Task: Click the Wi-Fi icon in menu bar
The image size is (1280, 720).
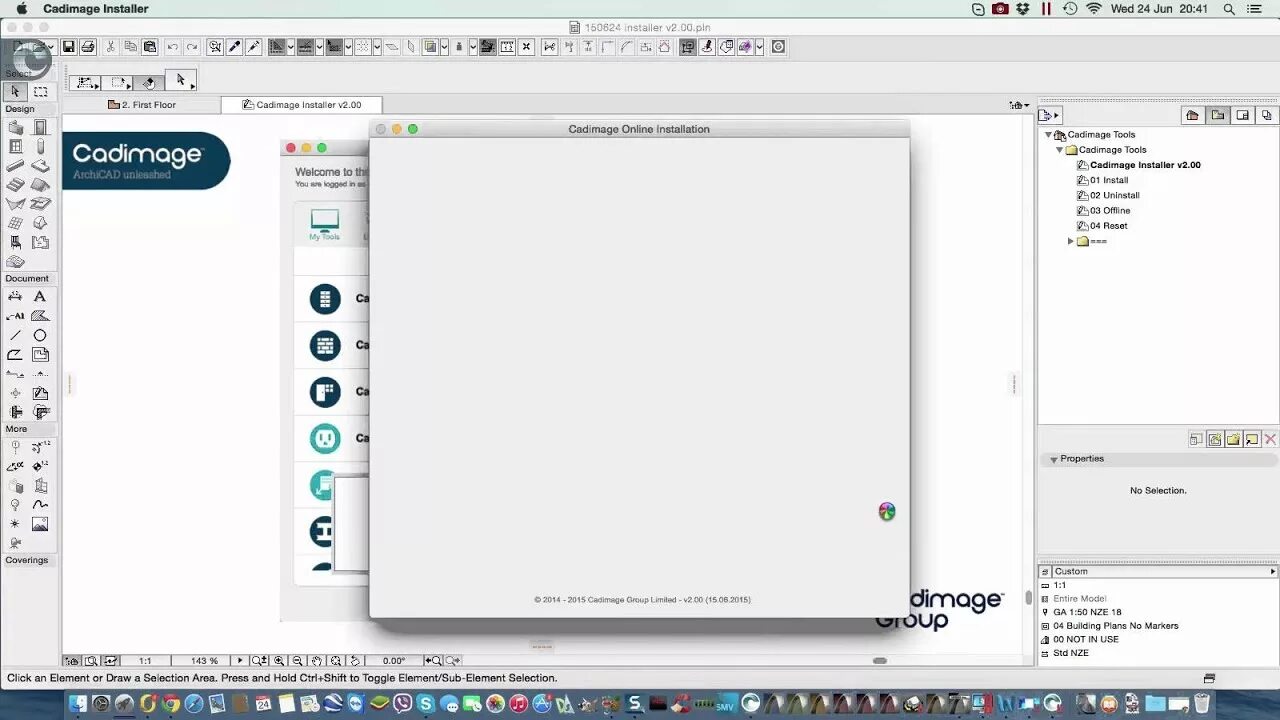Action: point(1094,9)
